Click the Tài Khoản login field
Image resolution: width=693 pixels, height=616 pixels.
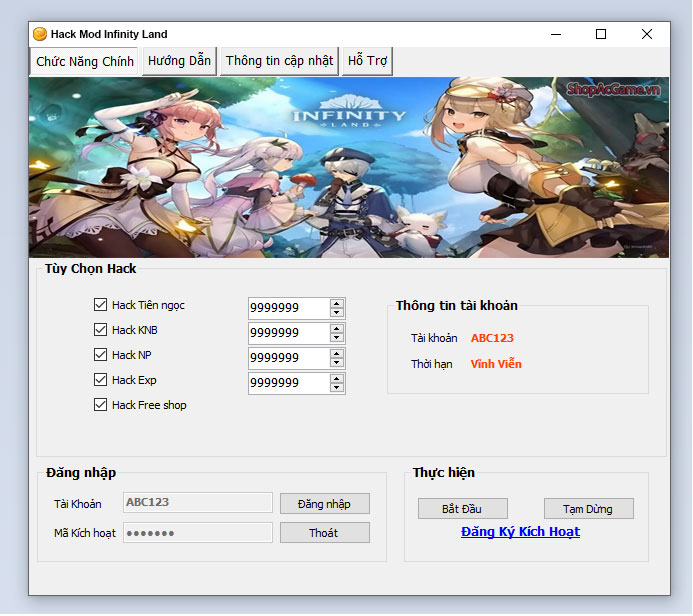tap(198, 503)
